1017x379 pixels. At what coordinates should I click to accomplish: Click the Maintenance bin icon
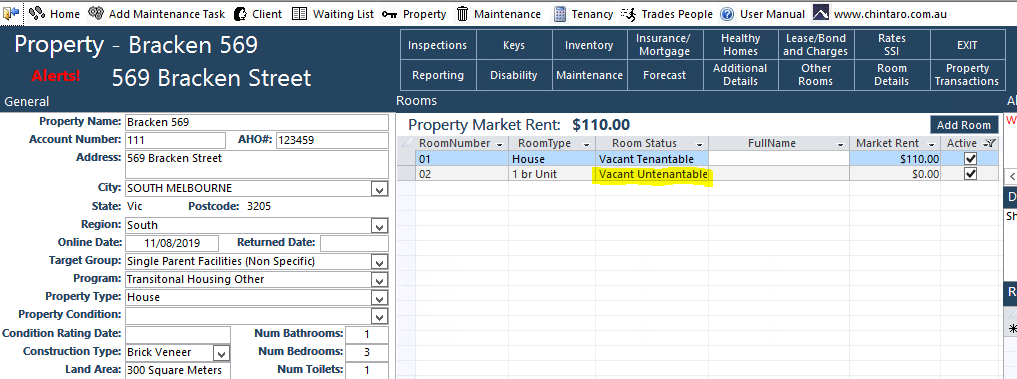462,13
